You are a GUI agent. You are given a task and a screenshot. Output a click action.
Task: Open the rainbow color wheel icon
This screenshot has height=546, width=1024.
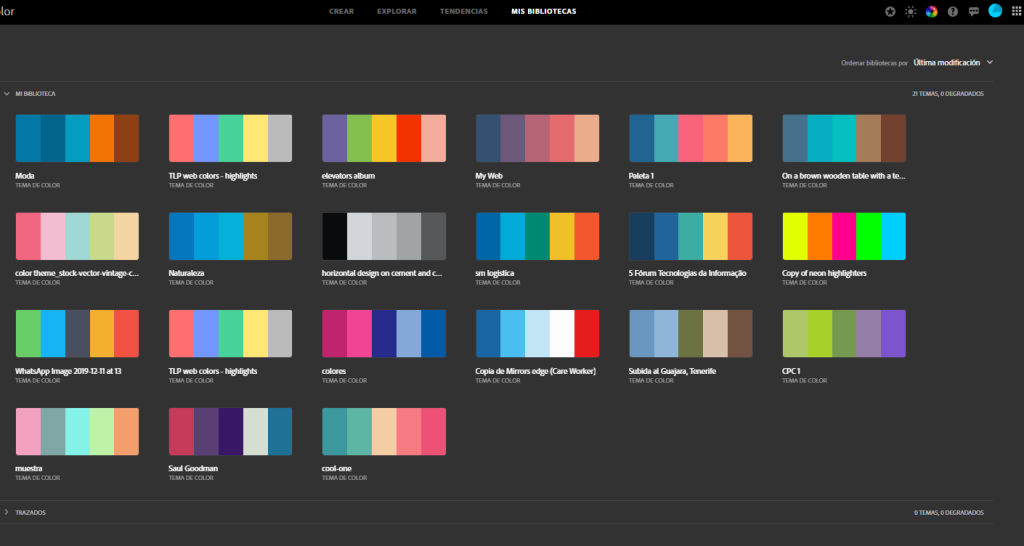click(932, 11)
